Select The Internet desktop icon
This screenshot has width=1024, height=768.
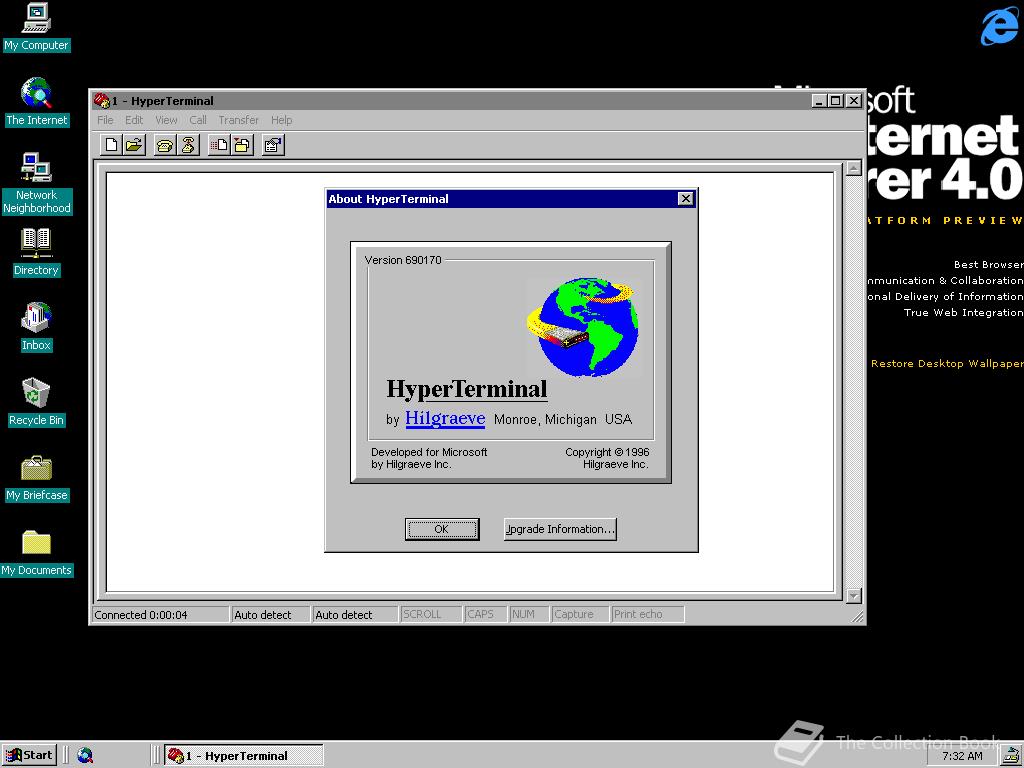tap(37, 102)
